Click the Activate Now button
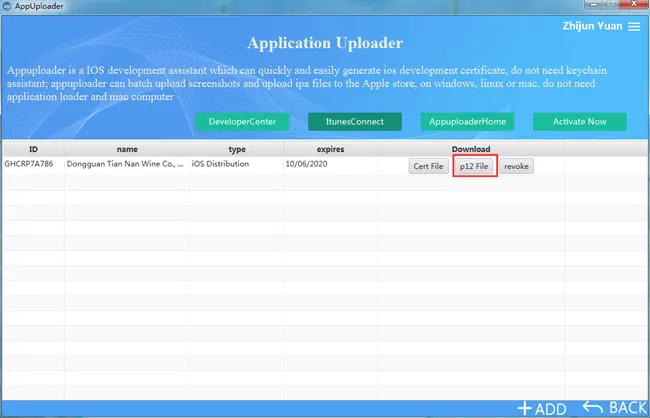This screenshot has height=418, width=650. (580, 122)
